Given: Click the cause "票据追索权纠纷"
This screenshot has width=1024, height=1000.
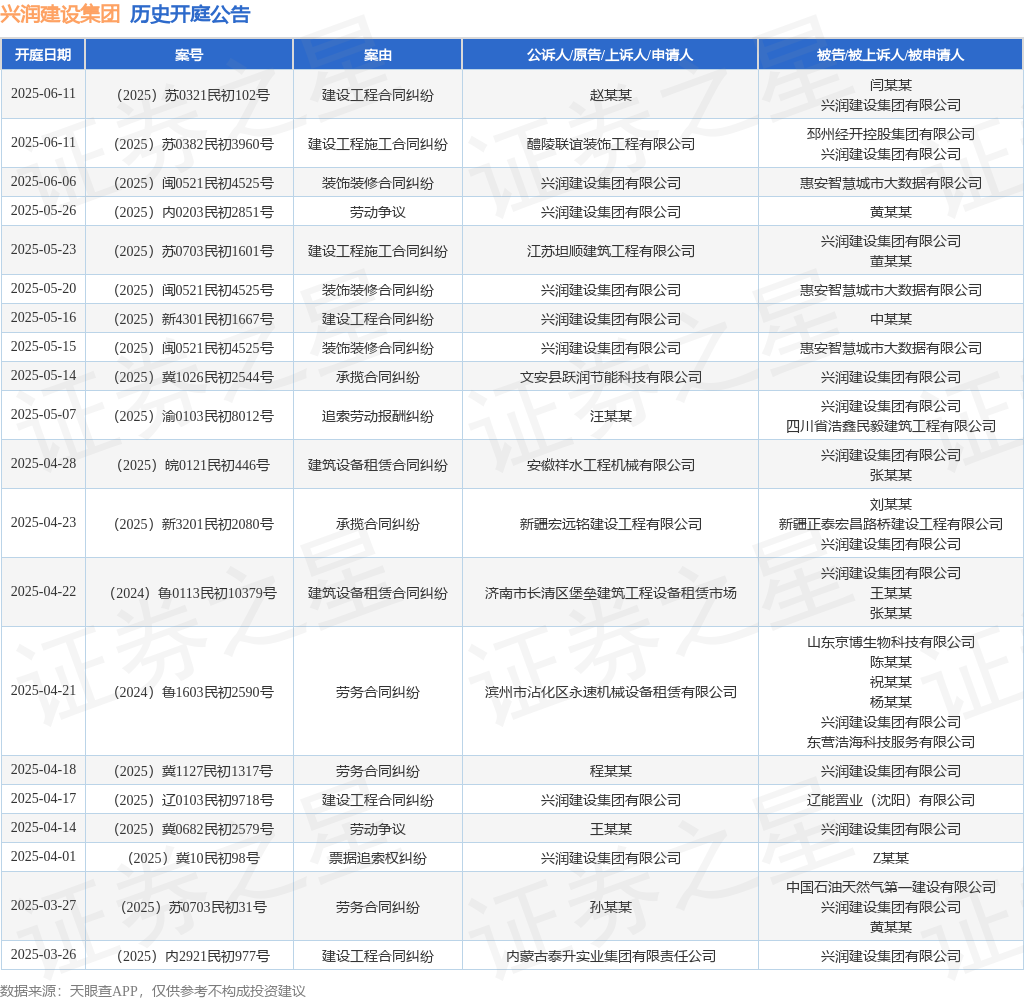Looking at the screenshot, I should point(377,858).
